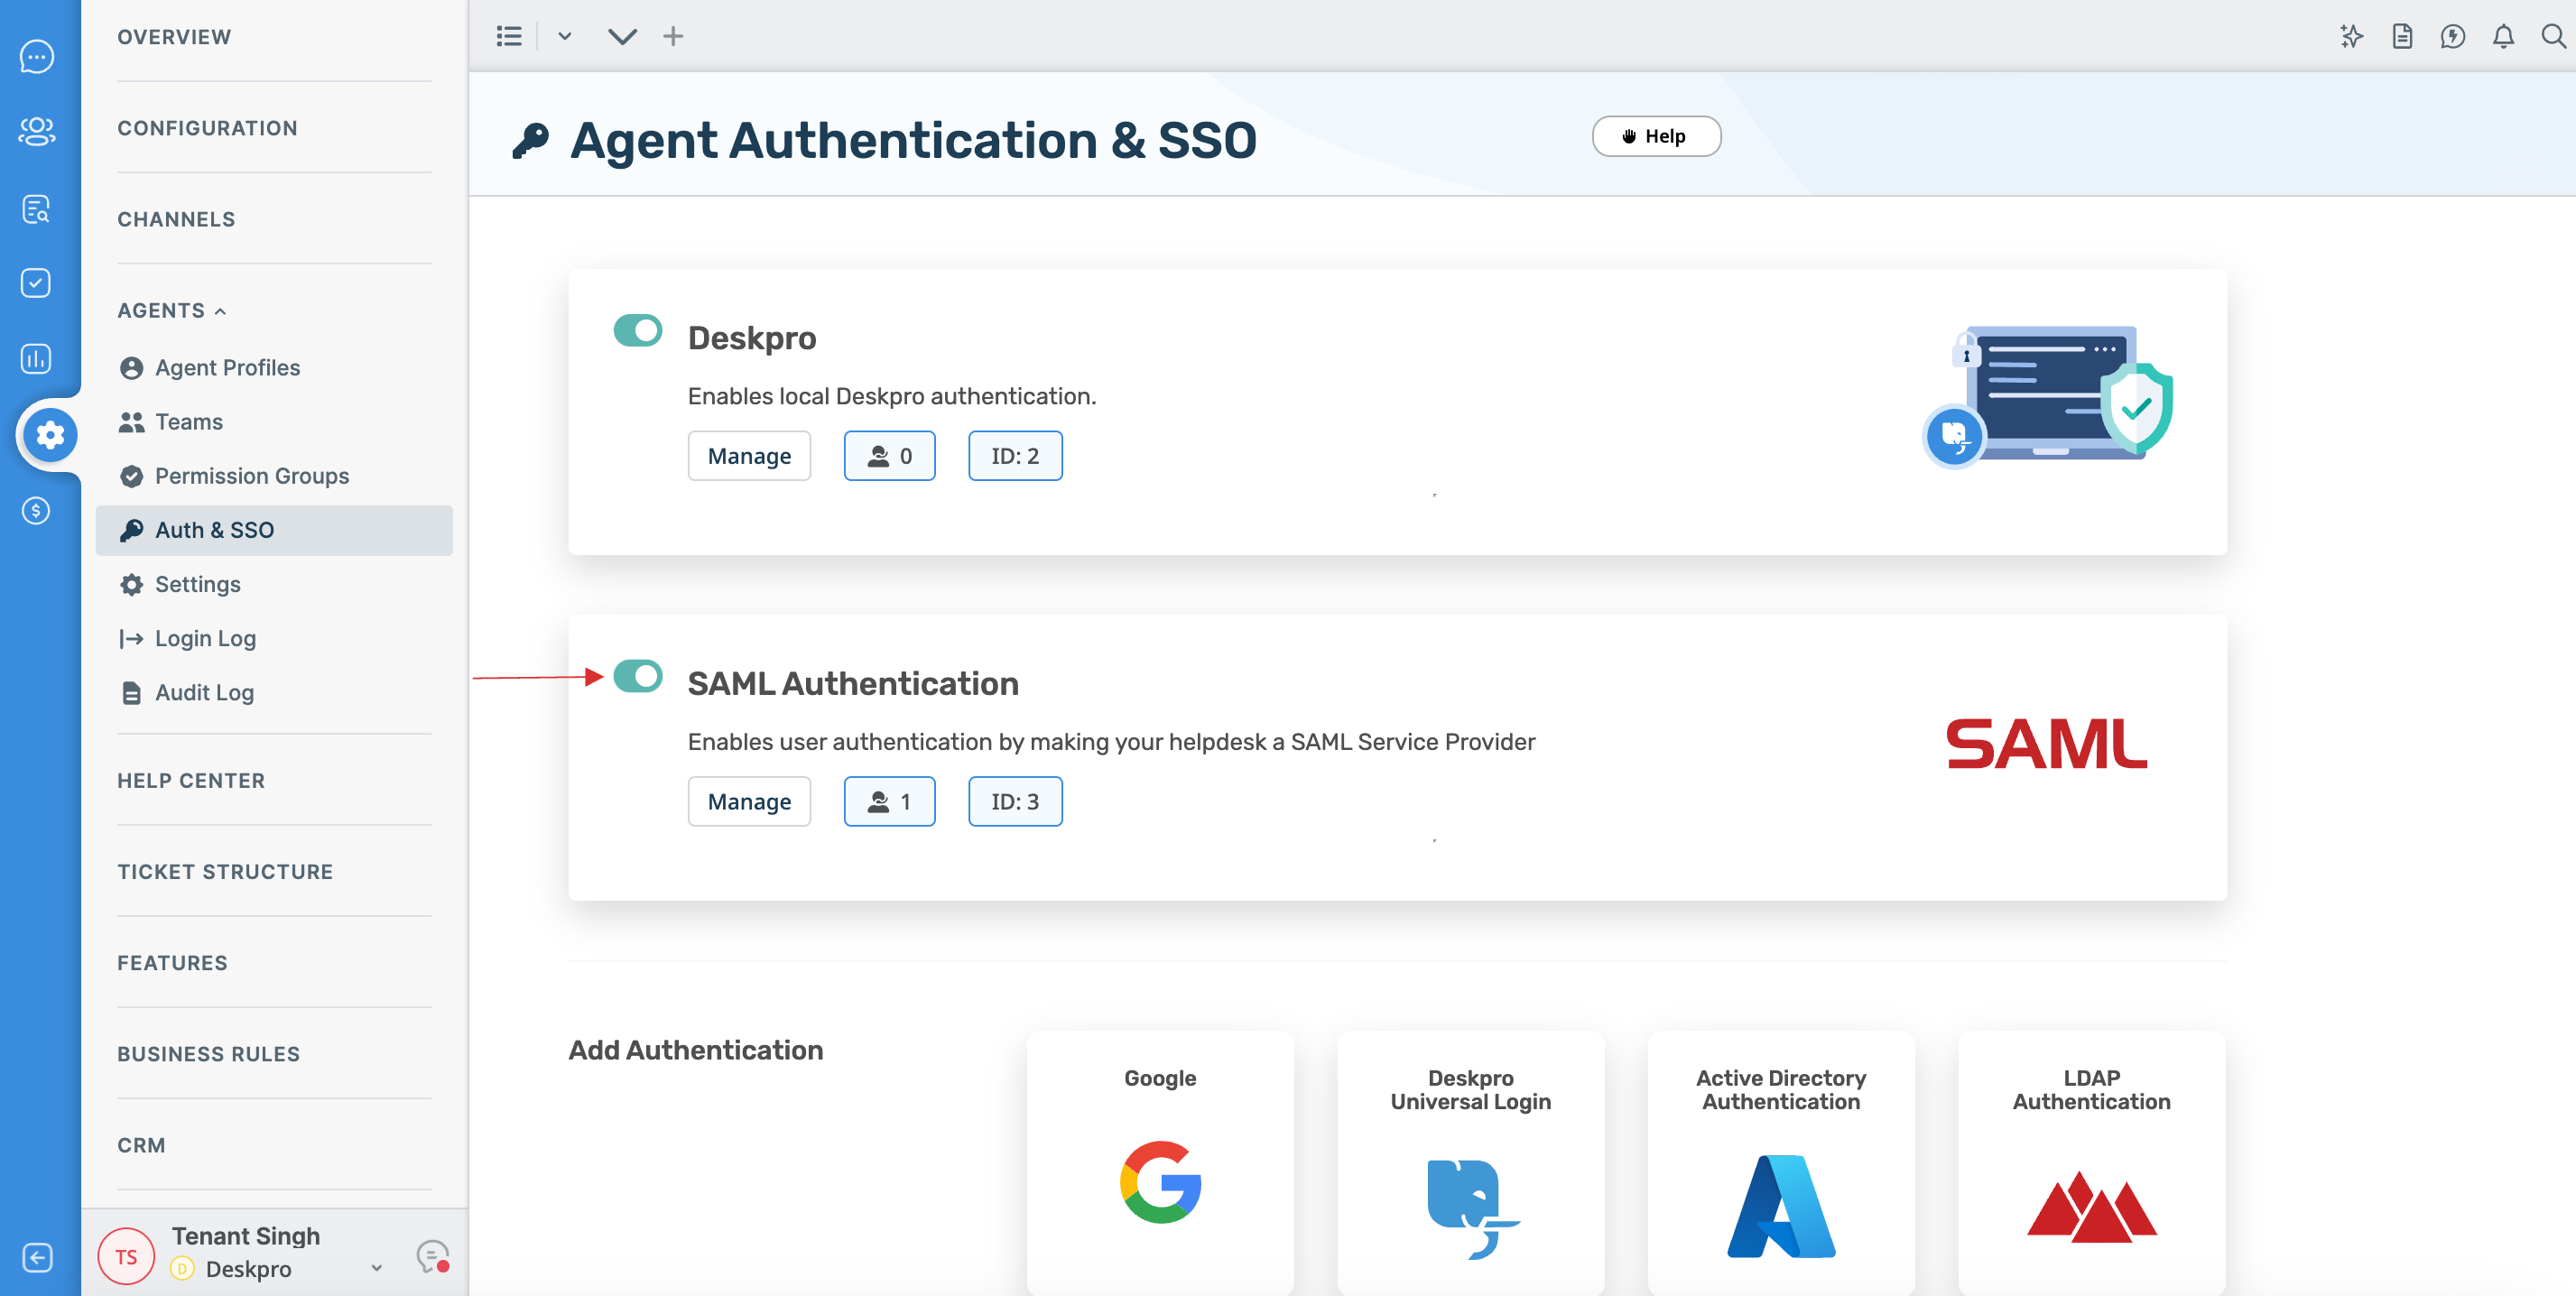
Task: Open the quick chat bolt icon
Action: click(x=2452, y=37)
